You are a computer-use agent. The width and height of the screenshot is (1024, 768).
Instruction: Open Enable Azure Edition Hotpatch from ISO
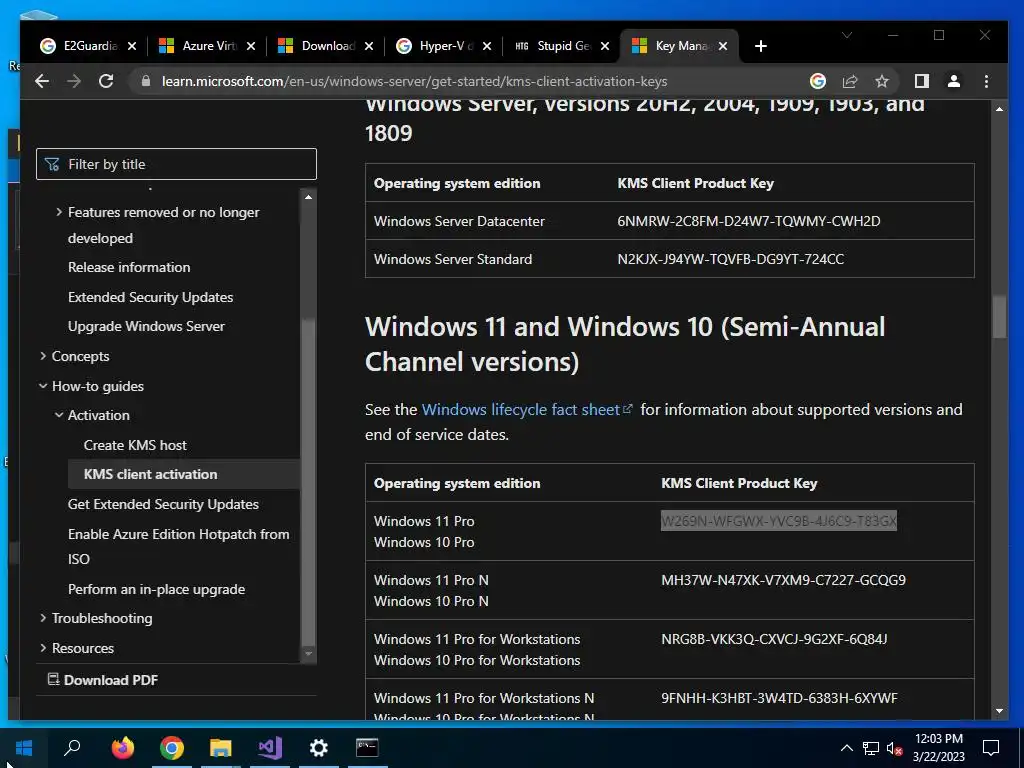click(x=178, y=546)
